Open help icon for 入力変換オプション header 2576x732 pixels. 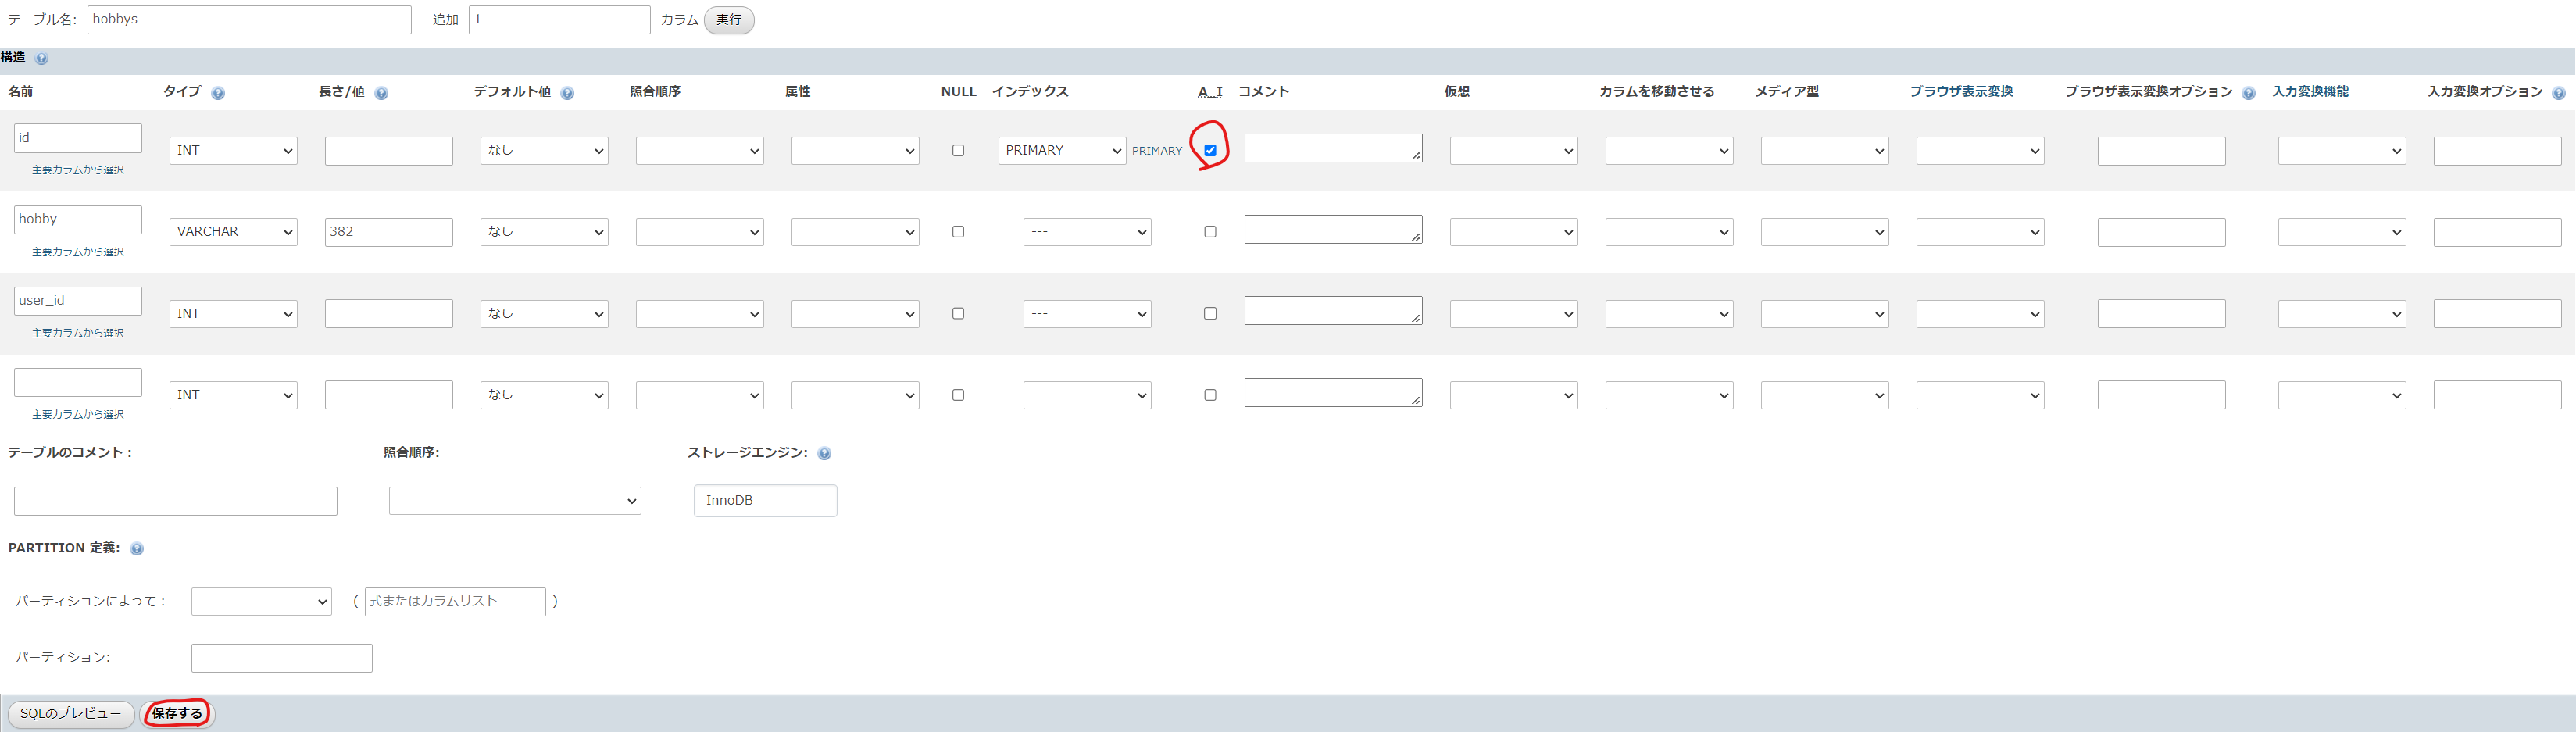click(x=2558, y=93)
